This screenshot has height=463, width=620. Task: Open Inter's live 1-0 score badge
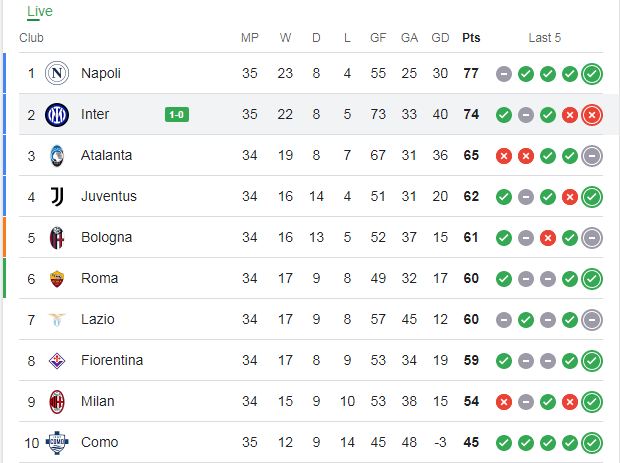click(177, 115)
